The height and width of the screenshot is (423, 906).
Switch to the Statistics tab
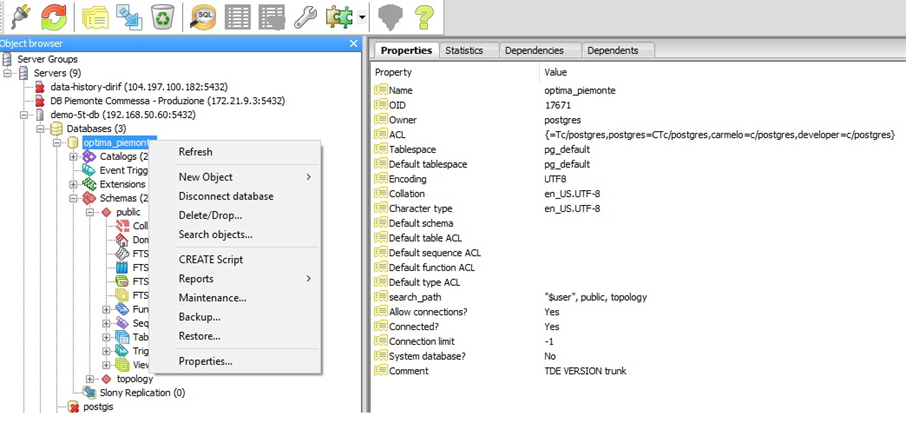click(x=464, y=50)
